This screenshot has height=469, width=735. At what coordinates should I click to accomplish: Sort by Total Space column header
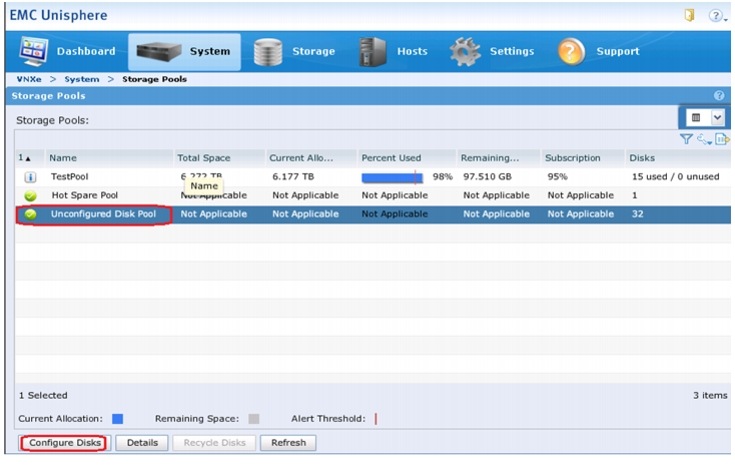pyautogui.click(x=219, y=158)
